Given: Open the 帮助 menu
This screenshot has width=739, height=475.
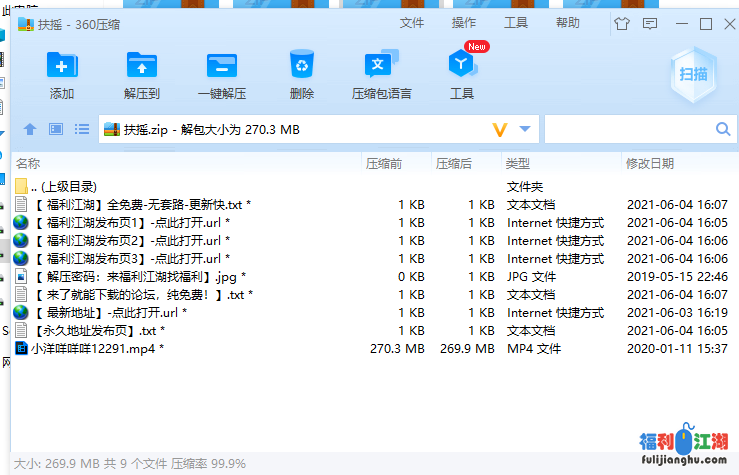Looking at the screenshot, I should pyautogui.click(x=567, y=23).
